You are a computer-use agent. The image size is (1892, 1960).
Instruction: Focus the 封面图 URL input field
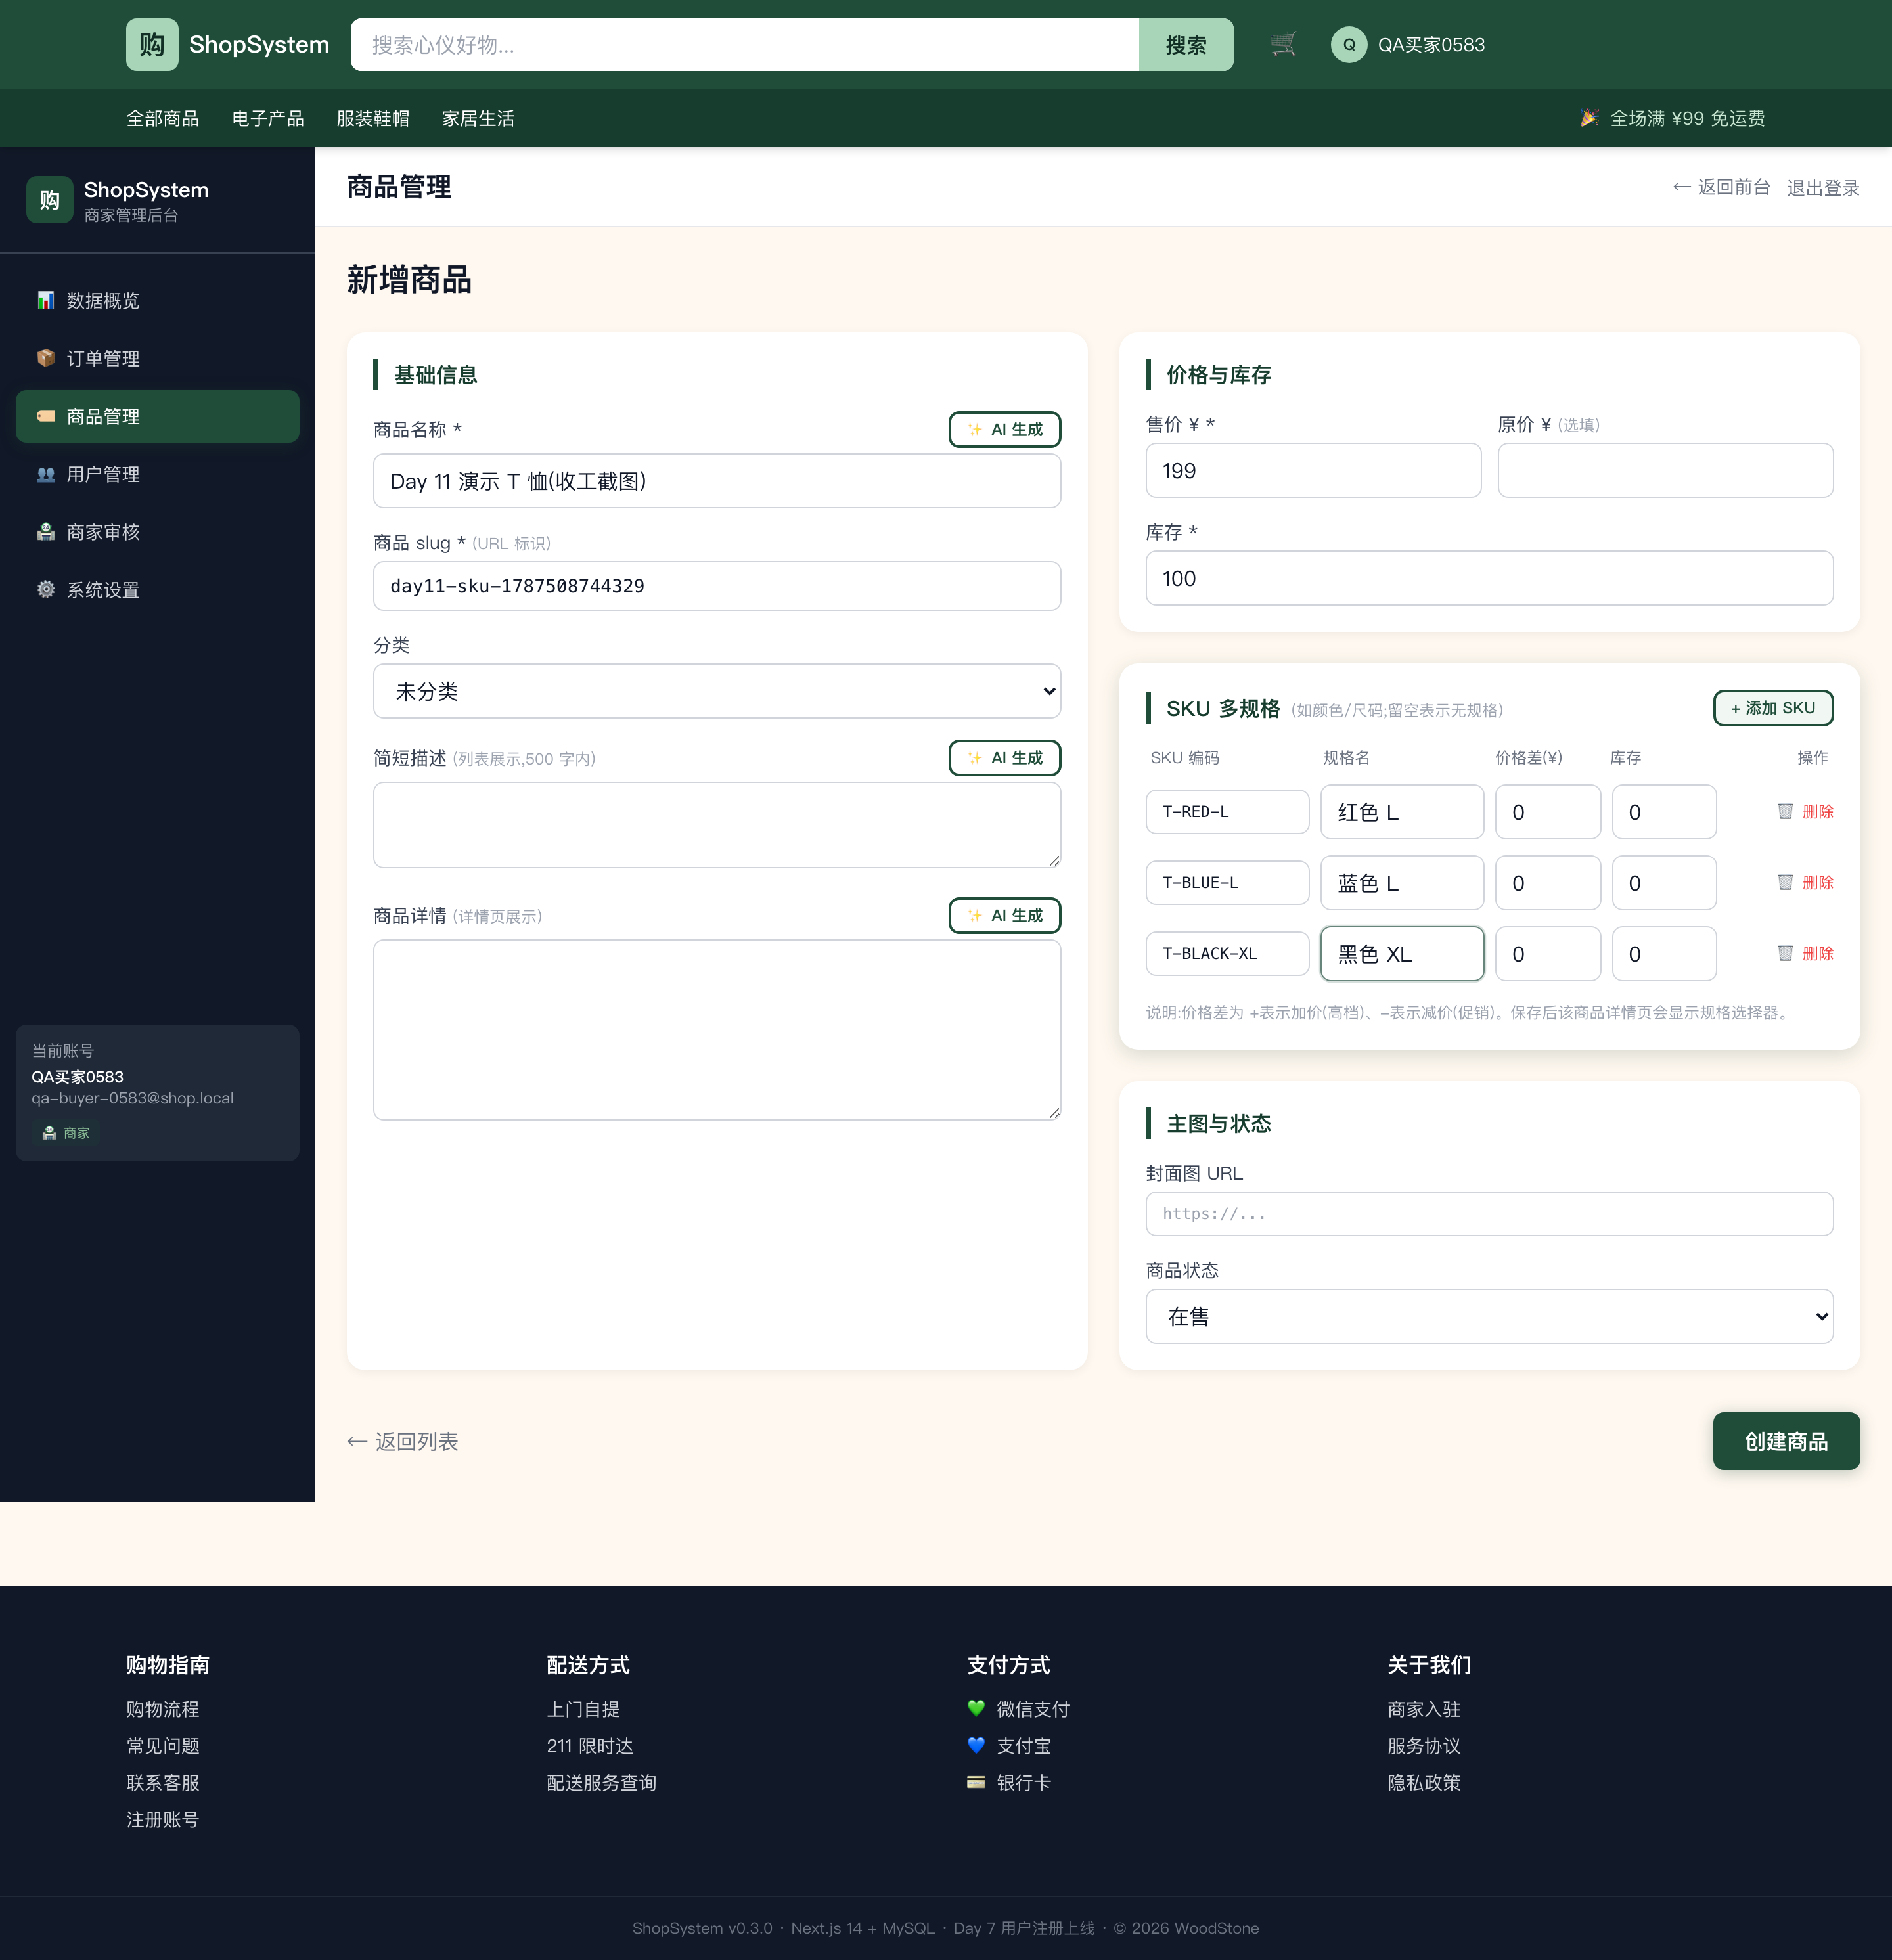click(x=1489, y=1213)
